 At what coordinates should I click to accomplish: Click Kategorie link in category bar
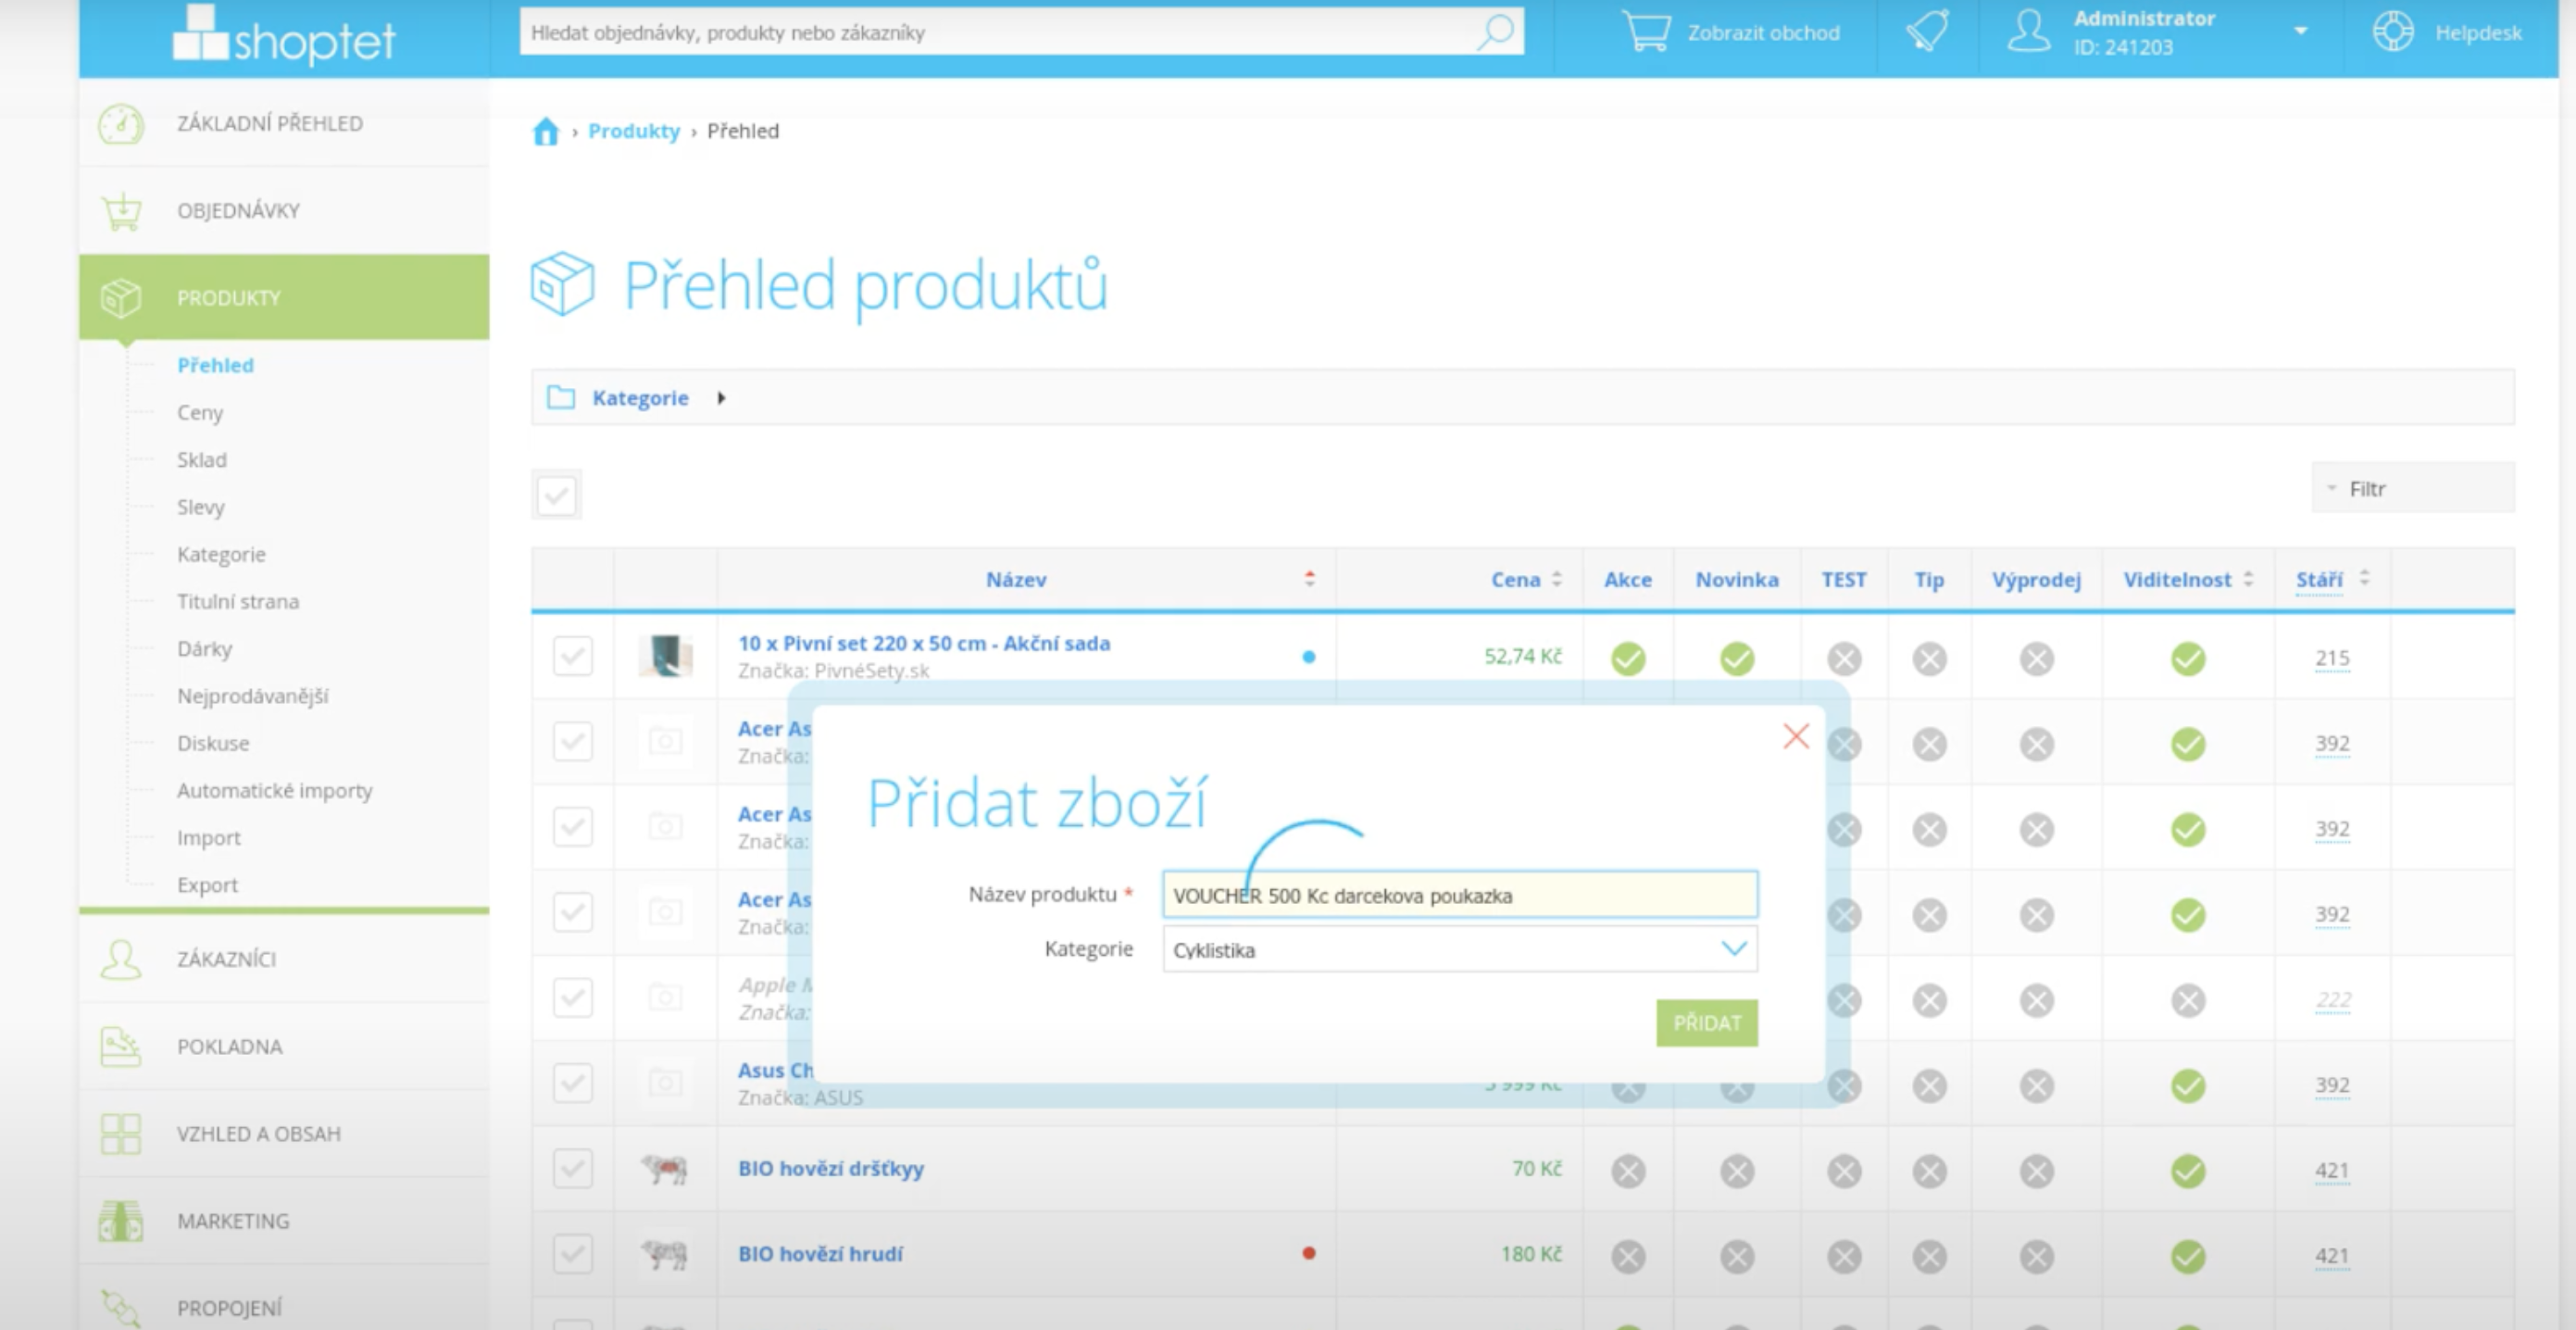coord(640,398)
